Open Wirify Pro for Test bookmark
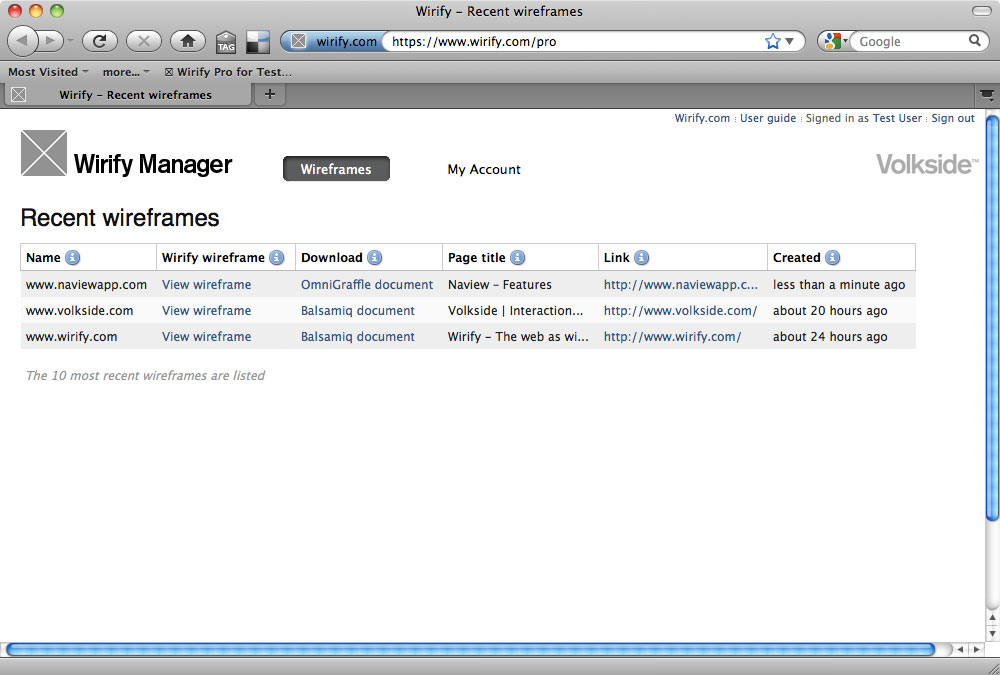 tap(228, 72)
